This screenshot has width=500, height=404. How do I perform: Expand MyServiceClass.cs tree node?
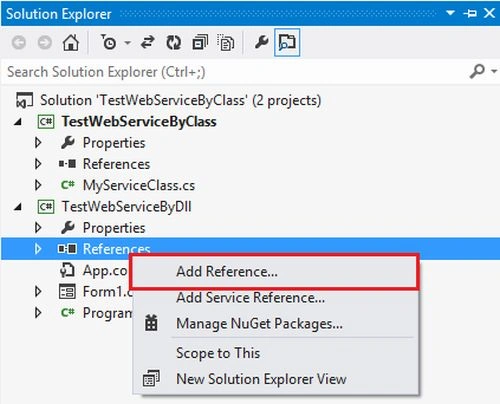pos(38,185)
